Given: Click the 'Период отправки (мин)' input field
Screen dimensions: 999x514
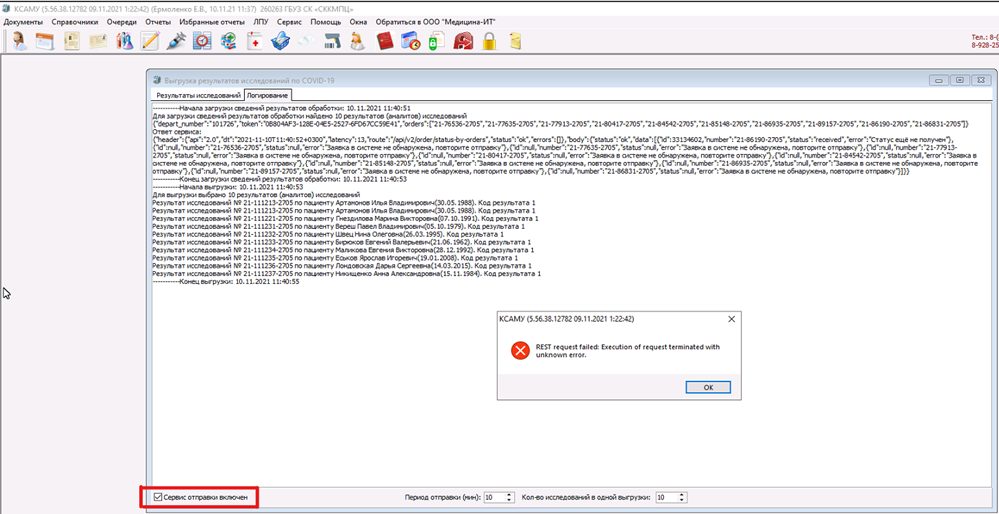Looking at the screenshot, I should click(492, 496).
